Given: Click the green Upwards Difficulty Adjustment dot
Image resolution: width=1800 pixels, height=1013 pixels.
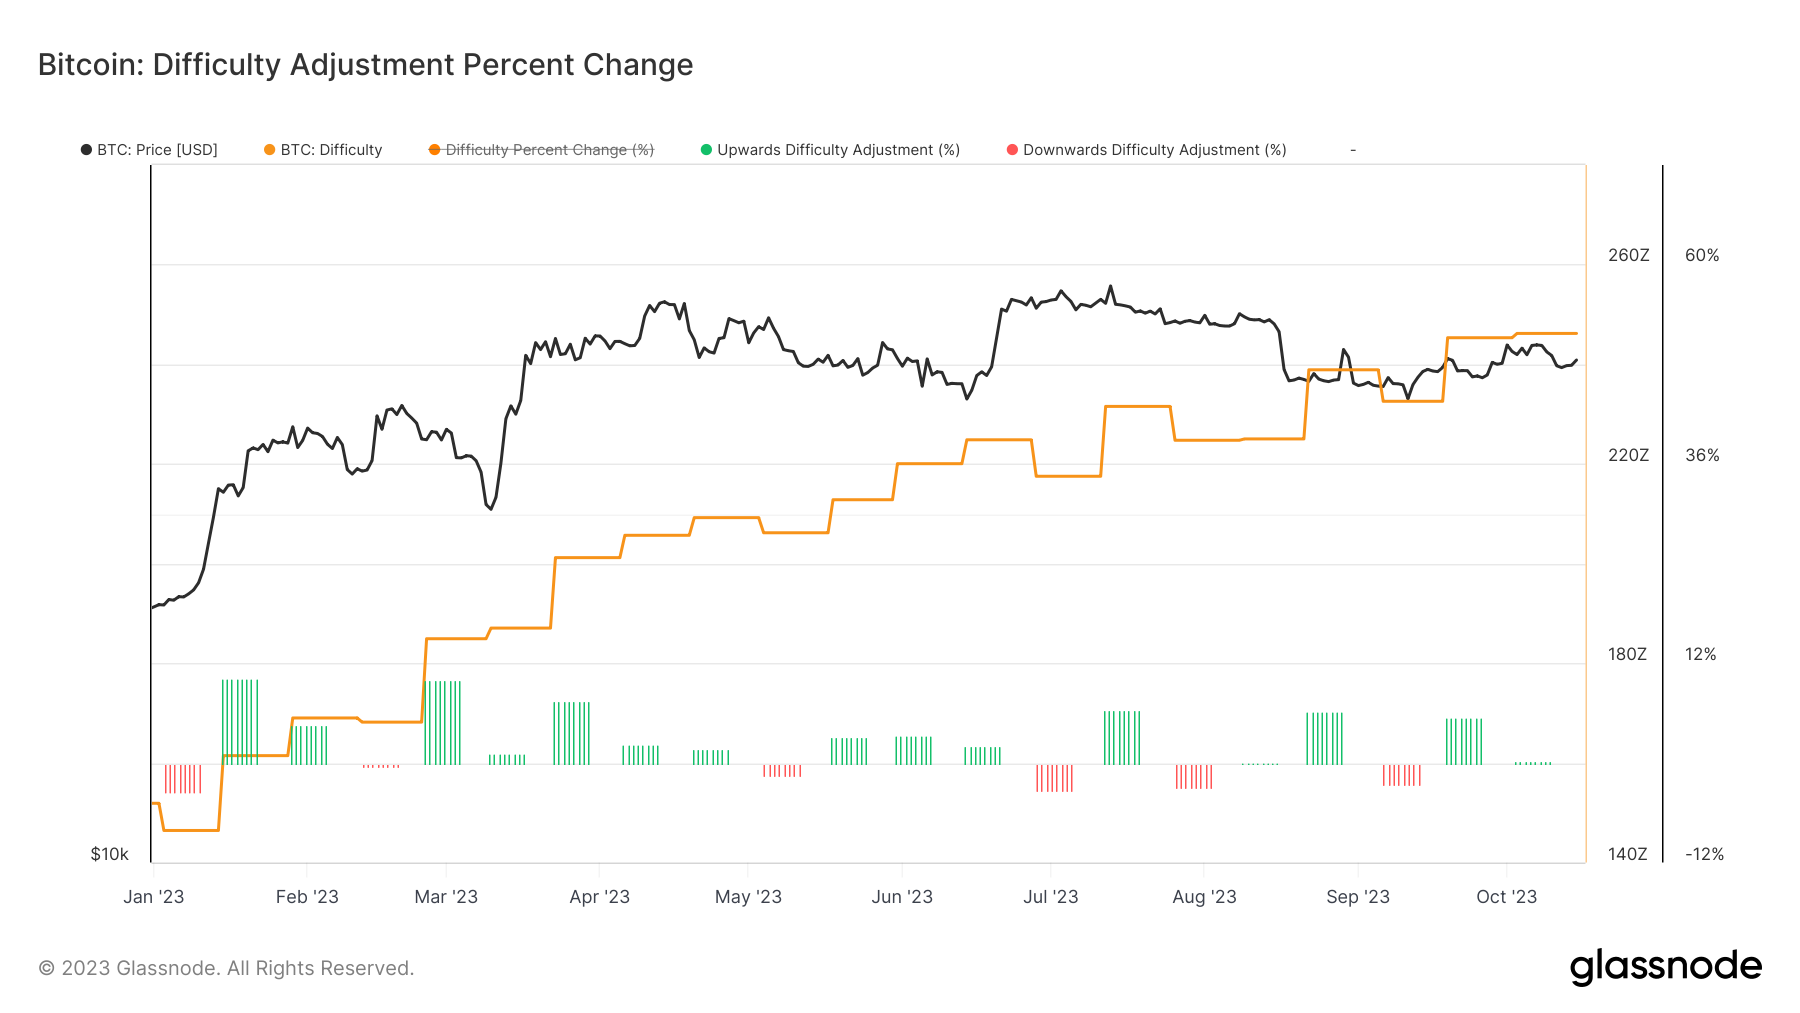Looking at the screenshot, I should coord(706,150).
